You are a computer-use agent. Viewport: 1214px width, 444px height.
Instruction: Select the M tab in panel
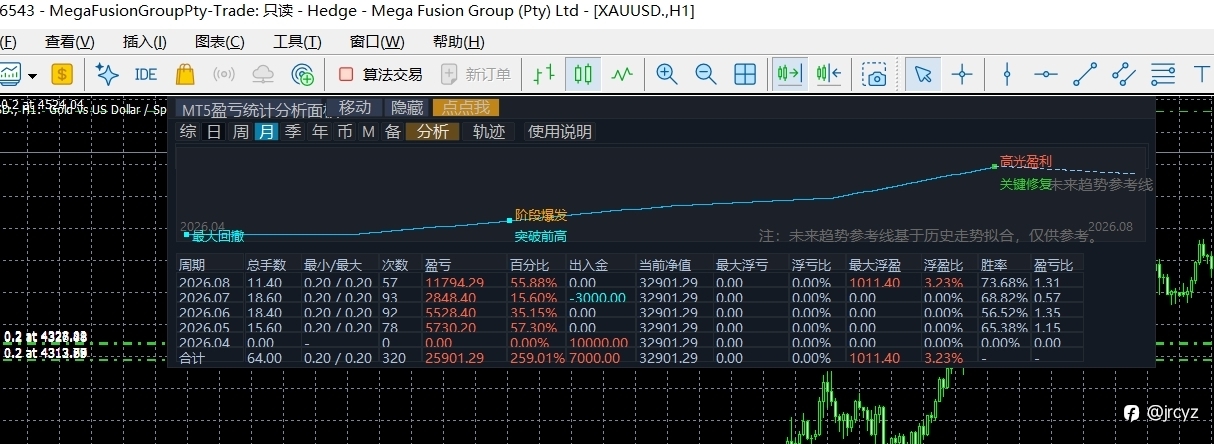pos(368,131)
